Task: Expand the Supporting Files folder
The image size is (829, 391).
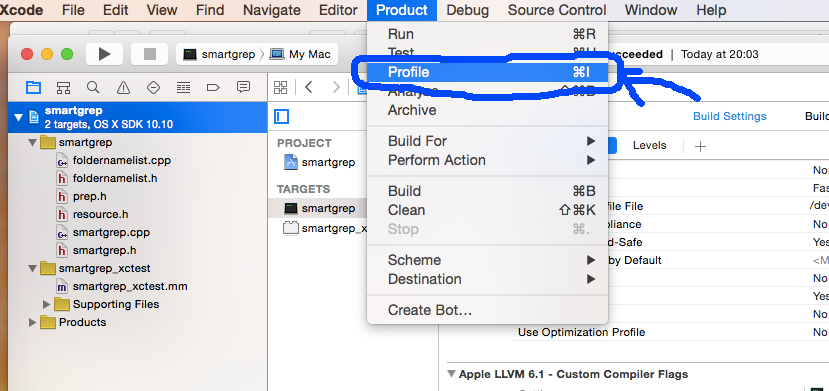Action: coord(47,304)
